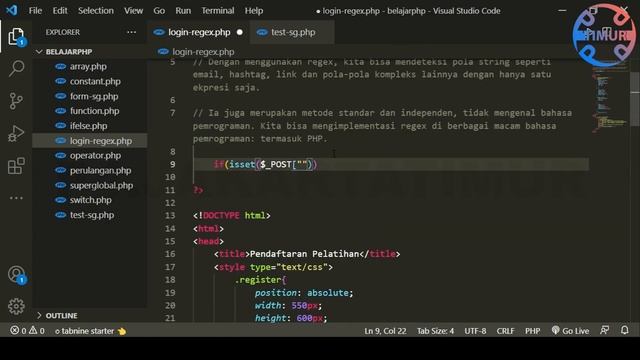This screenshot has height=360, width=640.
Task: Click login-regex.php breadcrumb
Action: tap(203, 52)
